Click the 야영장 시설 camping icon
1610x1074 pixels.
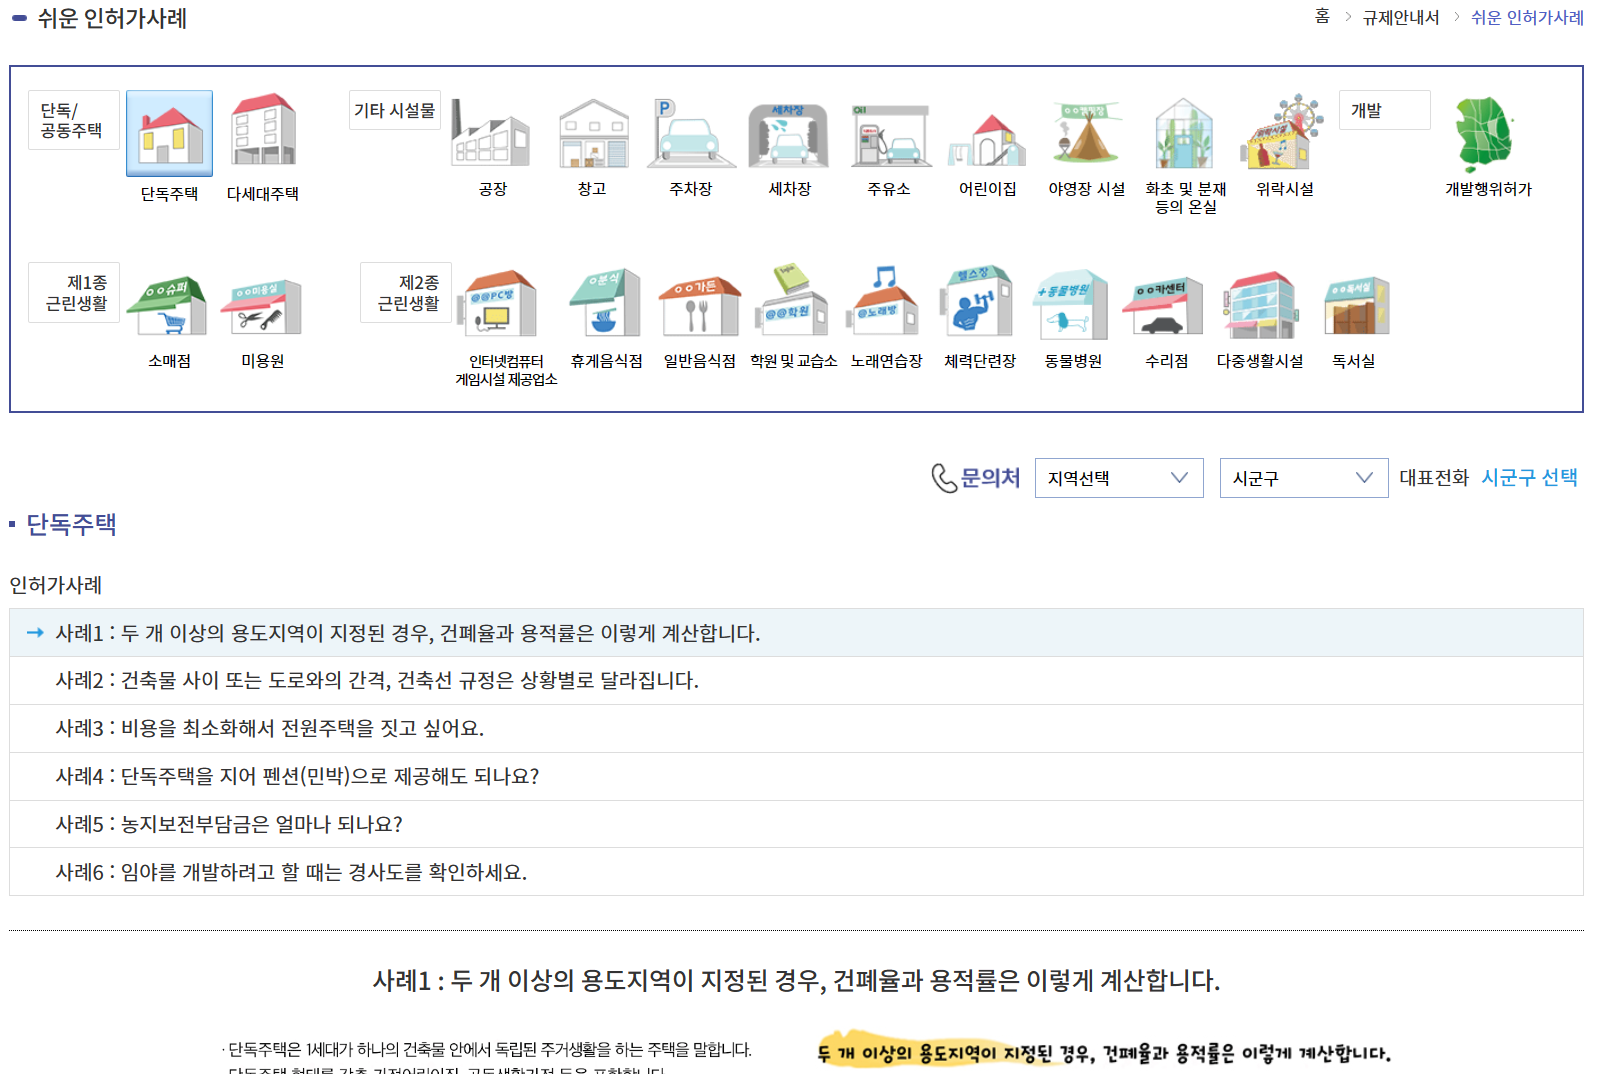(x=1085, y=138)
